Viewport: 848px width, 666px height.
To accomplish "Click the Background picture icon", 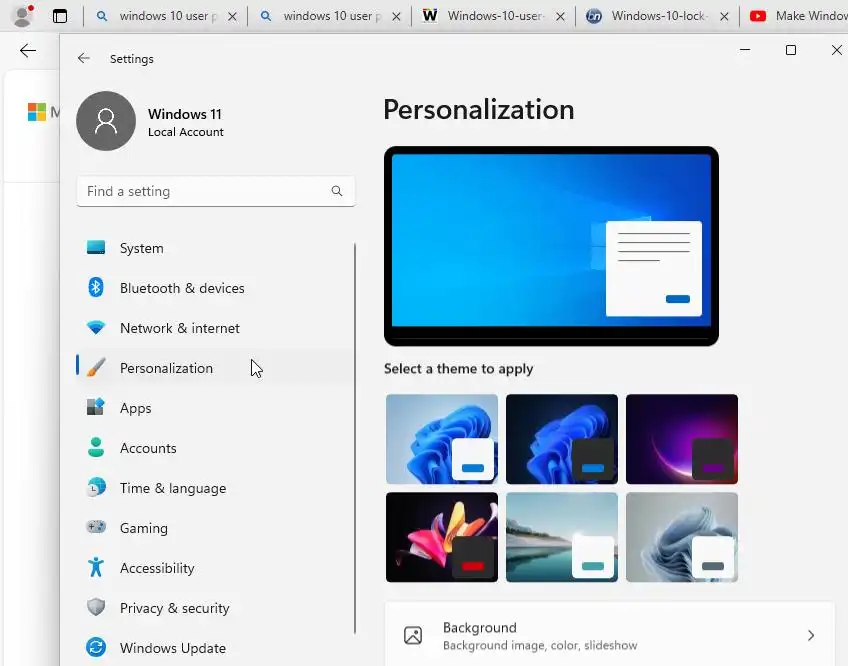I will (x=413, y=635).
